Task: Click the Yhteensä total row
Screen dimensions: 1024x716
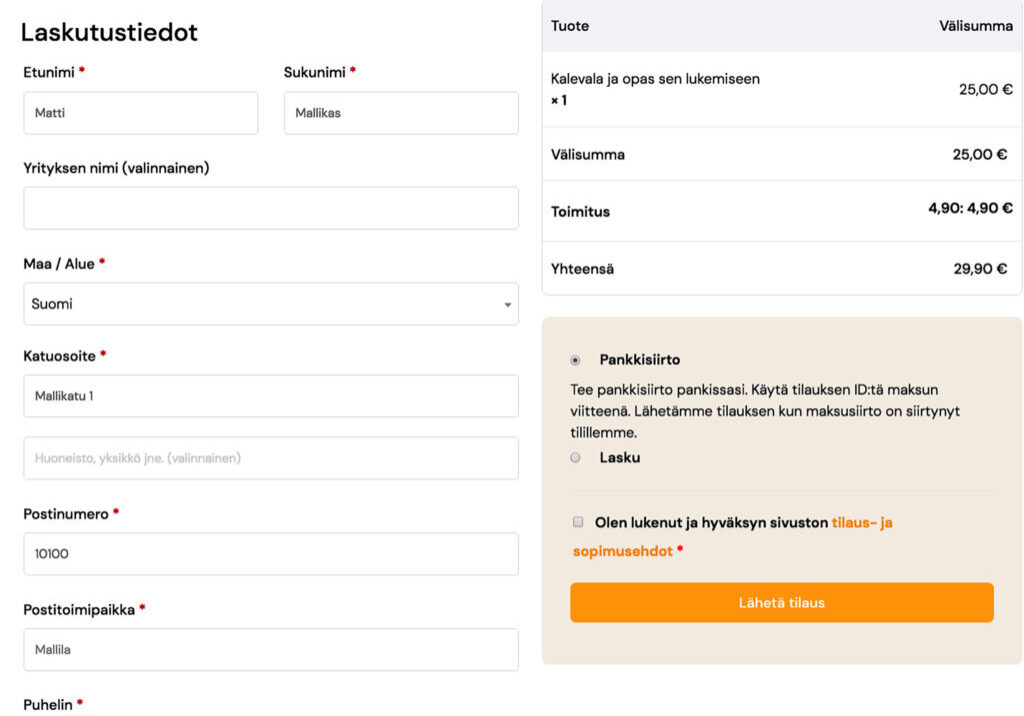Action: [780, 269]
